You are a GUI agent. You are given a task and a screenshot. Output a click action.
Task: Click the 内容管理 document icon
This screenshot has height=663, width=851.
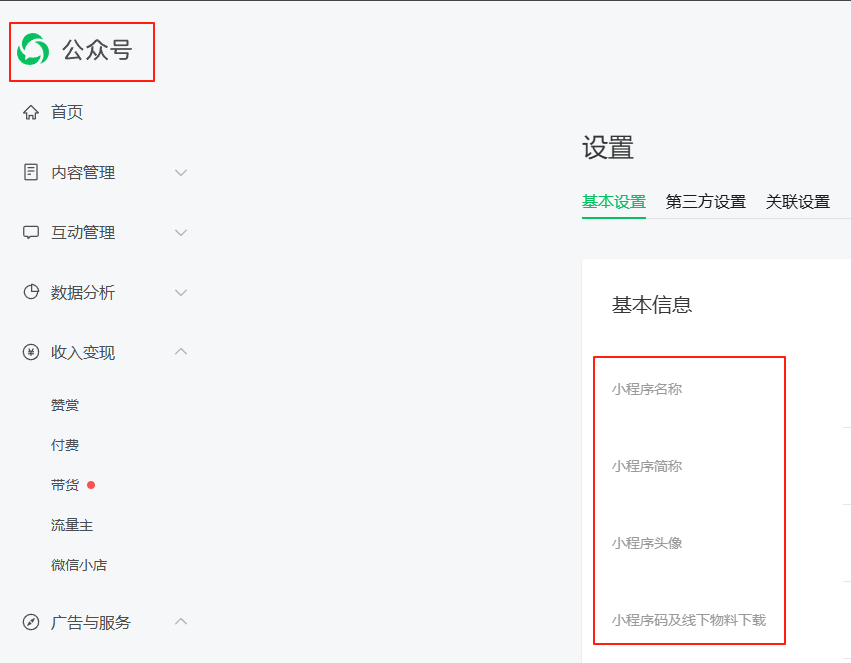coord(31,172)
